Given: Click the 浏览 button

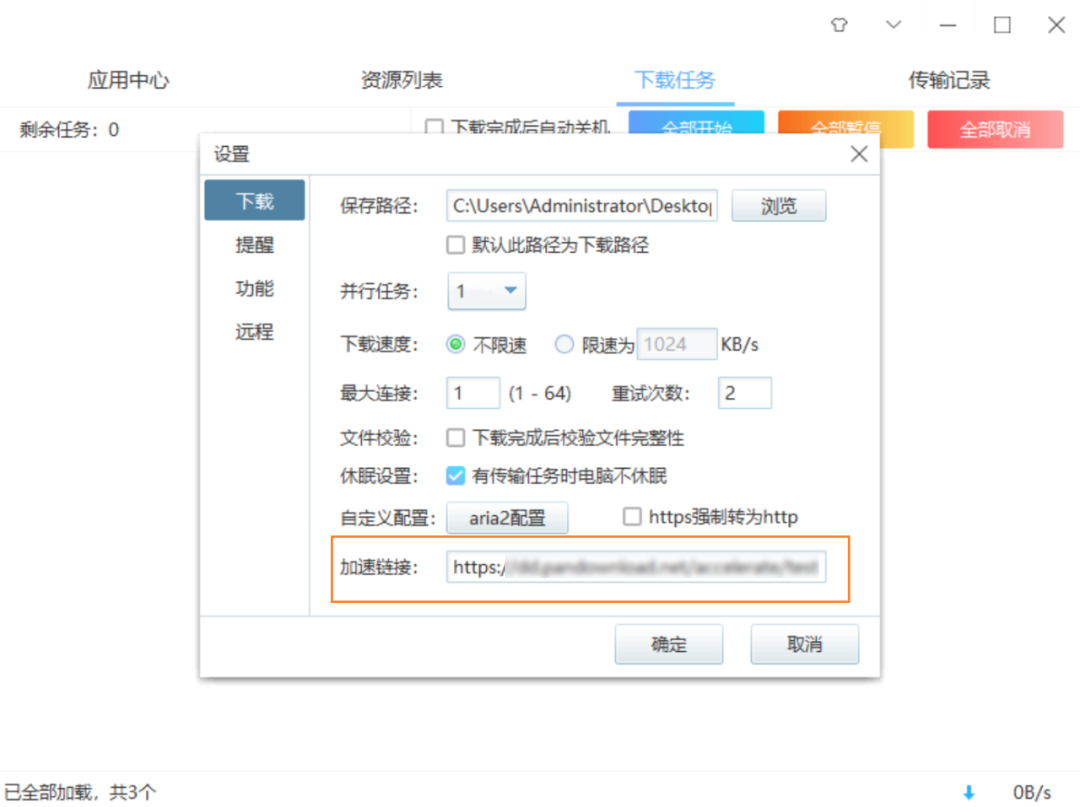Looking at the screenshot, I should point(778,206).
